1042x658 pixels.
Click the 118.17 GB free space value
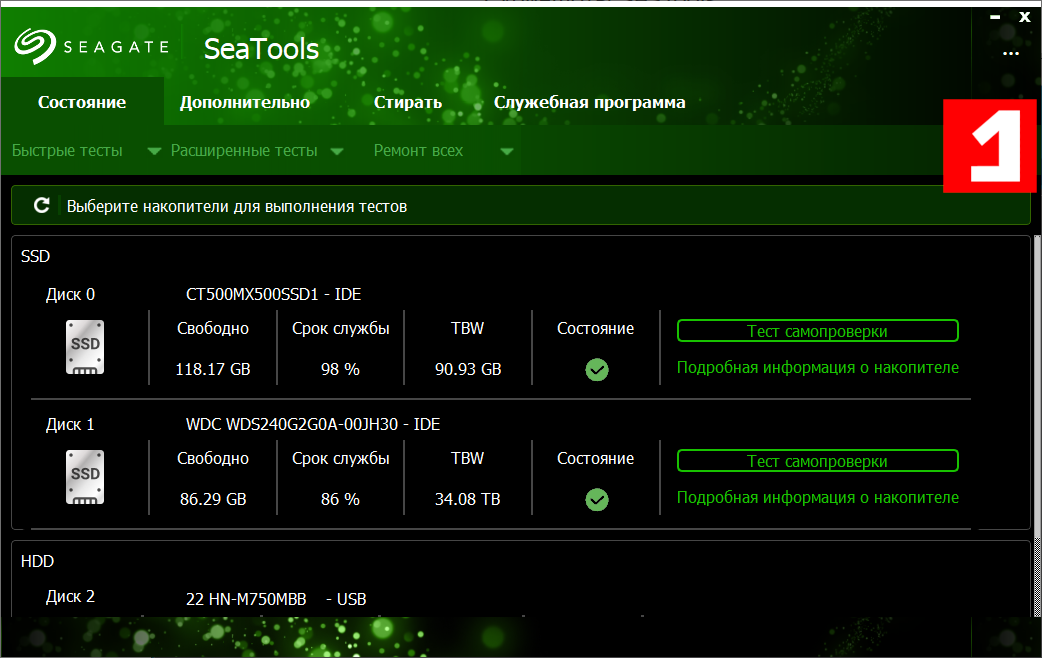[213, 370]
